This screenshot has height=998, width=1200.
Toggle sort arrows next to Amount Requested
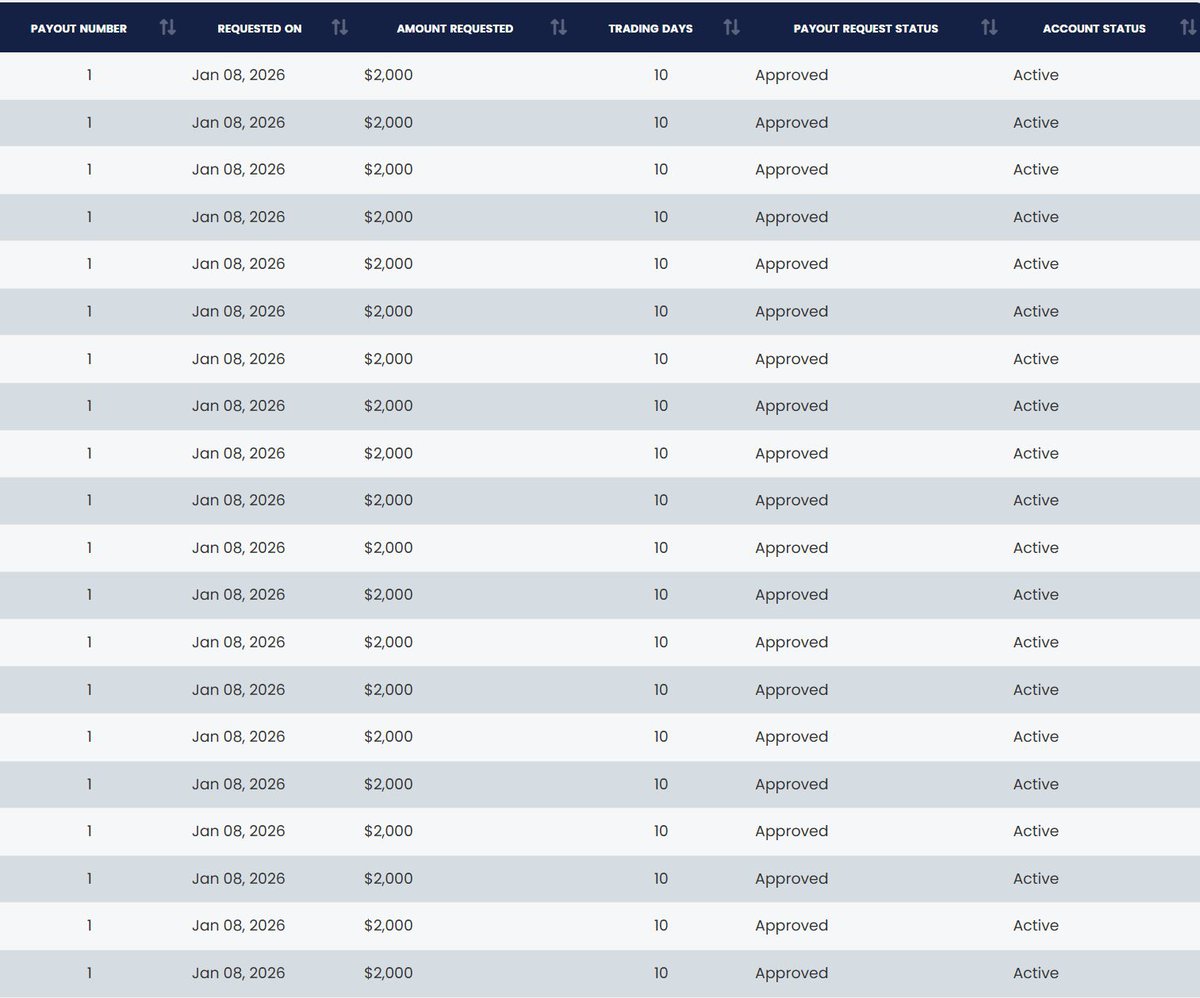coord(558,28)
